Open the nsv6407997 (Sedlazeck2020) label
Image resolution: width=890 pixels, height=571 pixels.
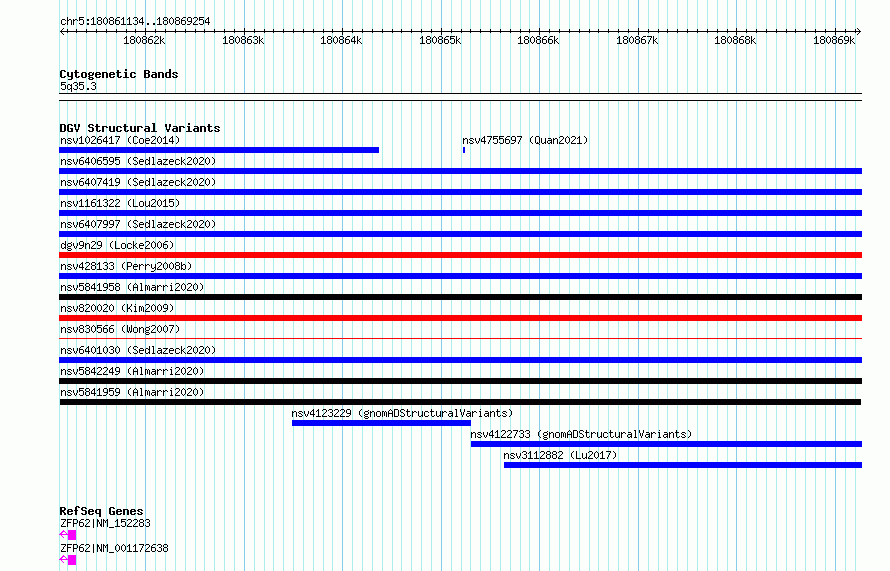138,224
